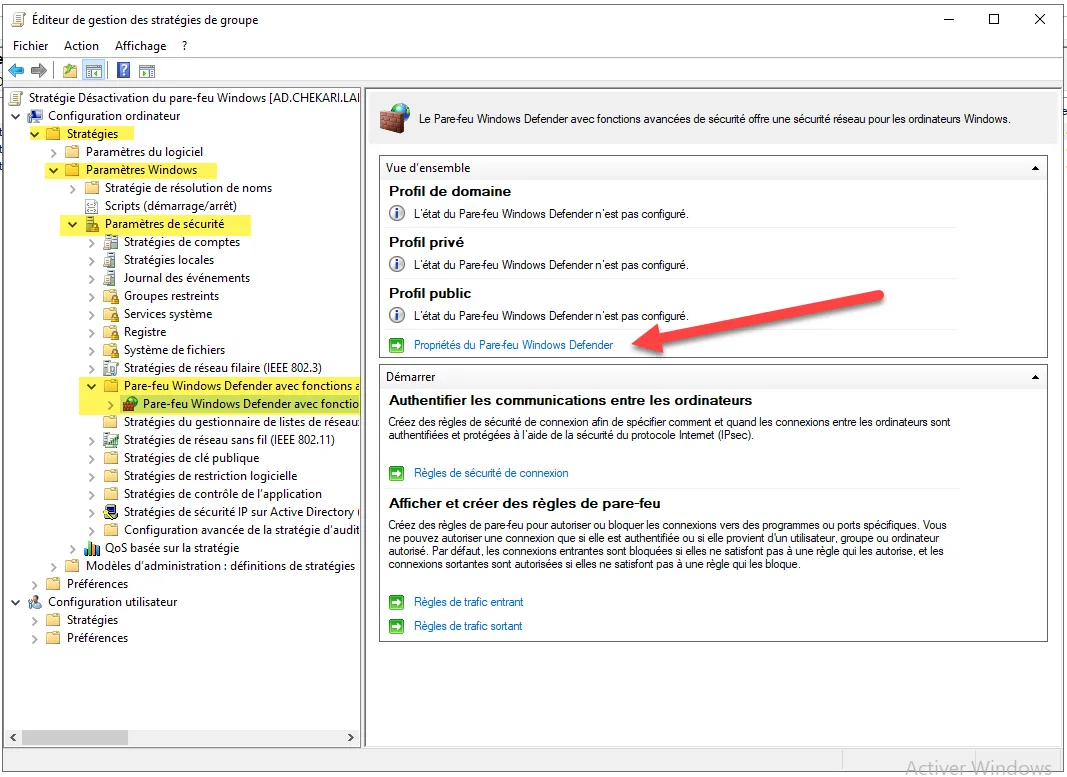Toggle the console tree show/hide icon

pyautogui.click(x=94, y=70)
